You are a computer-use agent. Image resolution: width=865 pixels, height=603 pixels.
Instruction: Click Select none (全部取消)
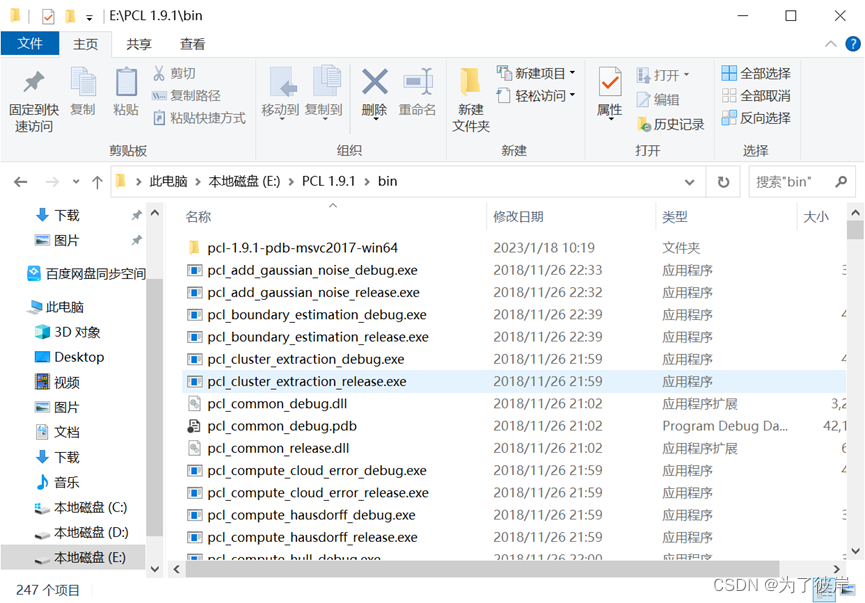pos(756,96)
